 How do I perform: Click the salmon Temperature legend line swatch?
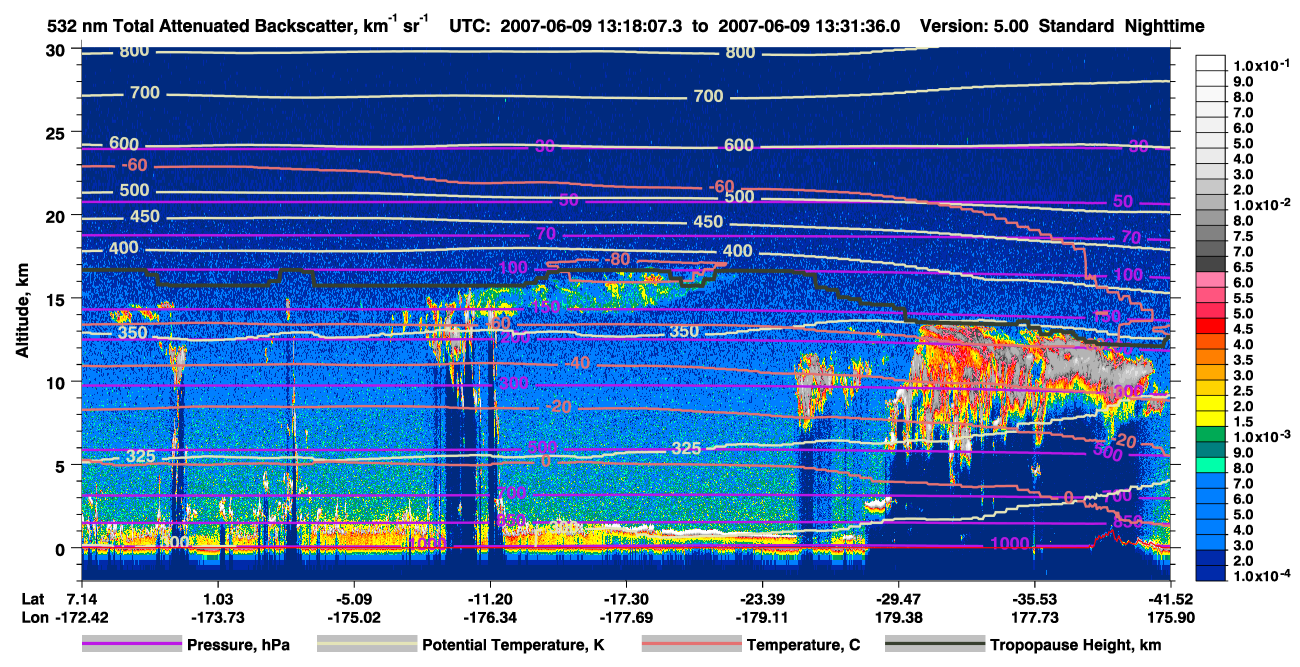[x=690, y=645]
